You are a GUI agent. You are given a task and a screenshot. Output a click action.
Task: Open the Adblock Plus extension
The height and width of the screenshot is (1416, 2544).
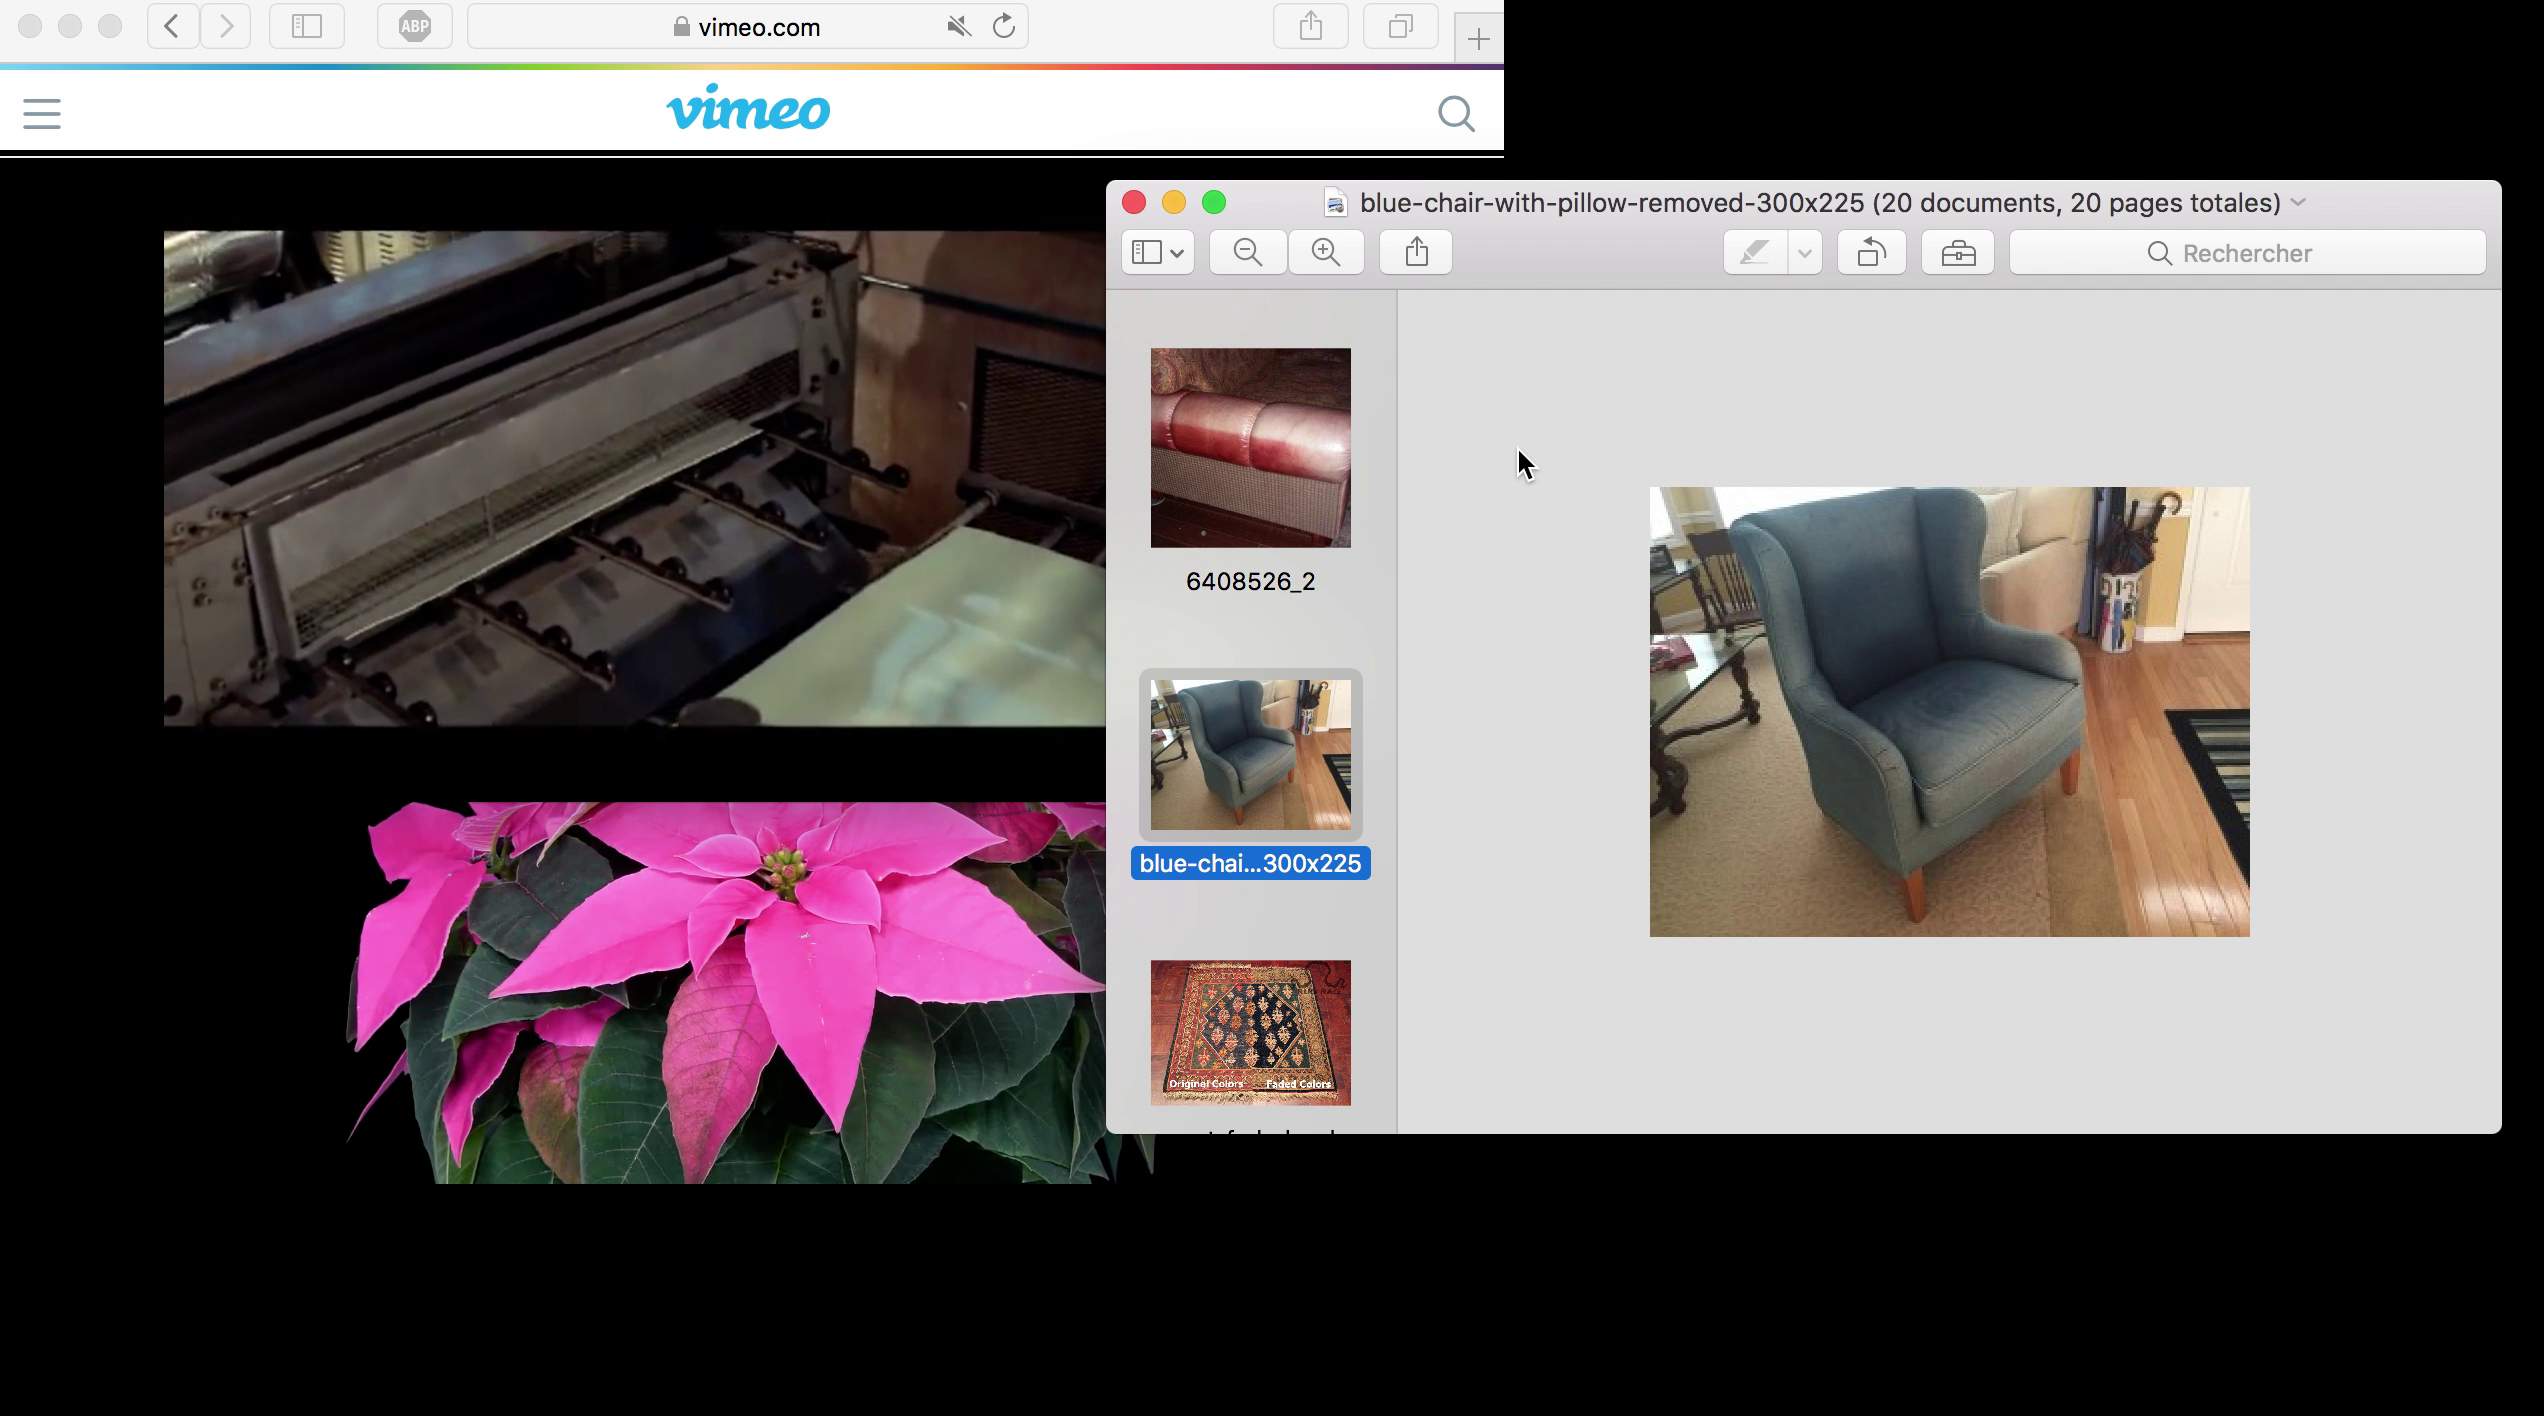(415, 27)
